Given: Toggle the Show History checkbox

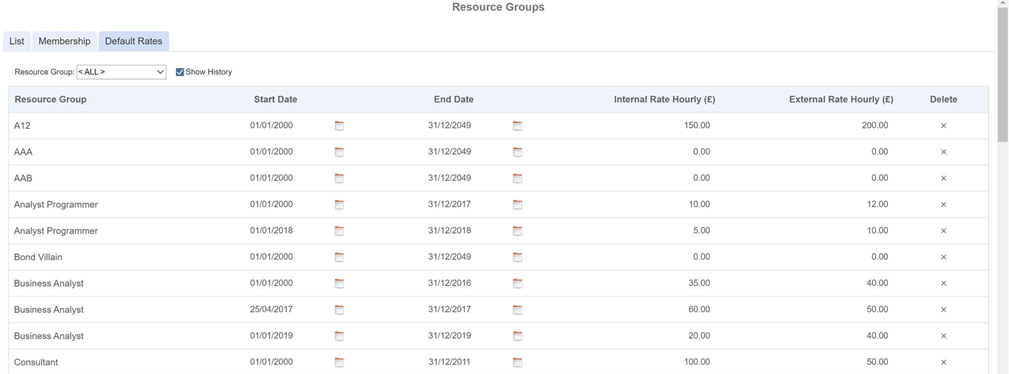Looking at the screenshot, I should 180,72.
